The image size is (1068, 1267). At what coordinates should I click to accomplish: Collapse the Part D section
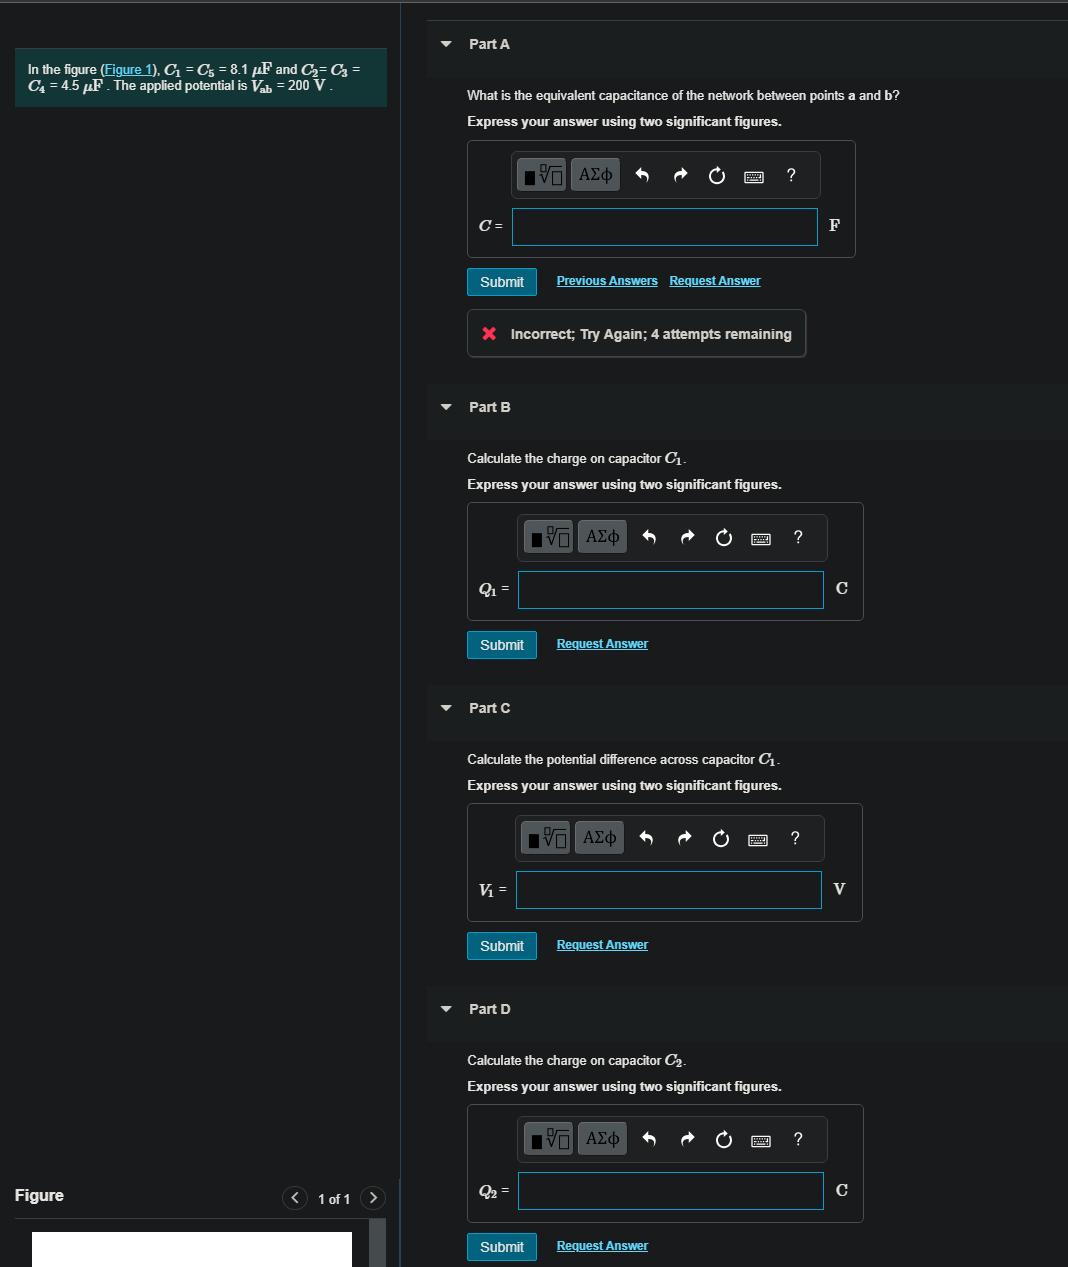coord(446,1009)
